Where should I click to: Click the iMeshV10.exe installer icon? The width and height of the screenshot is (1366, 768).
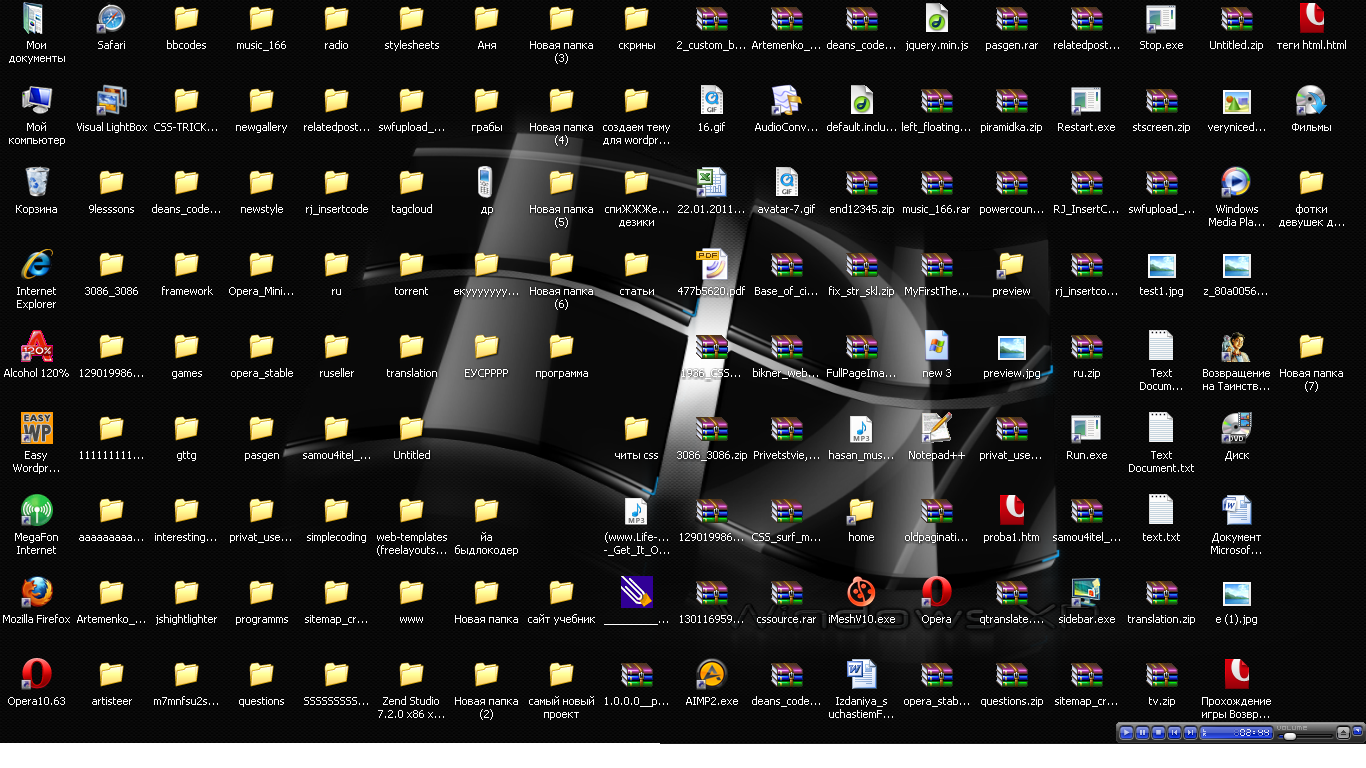pos(861,593)
